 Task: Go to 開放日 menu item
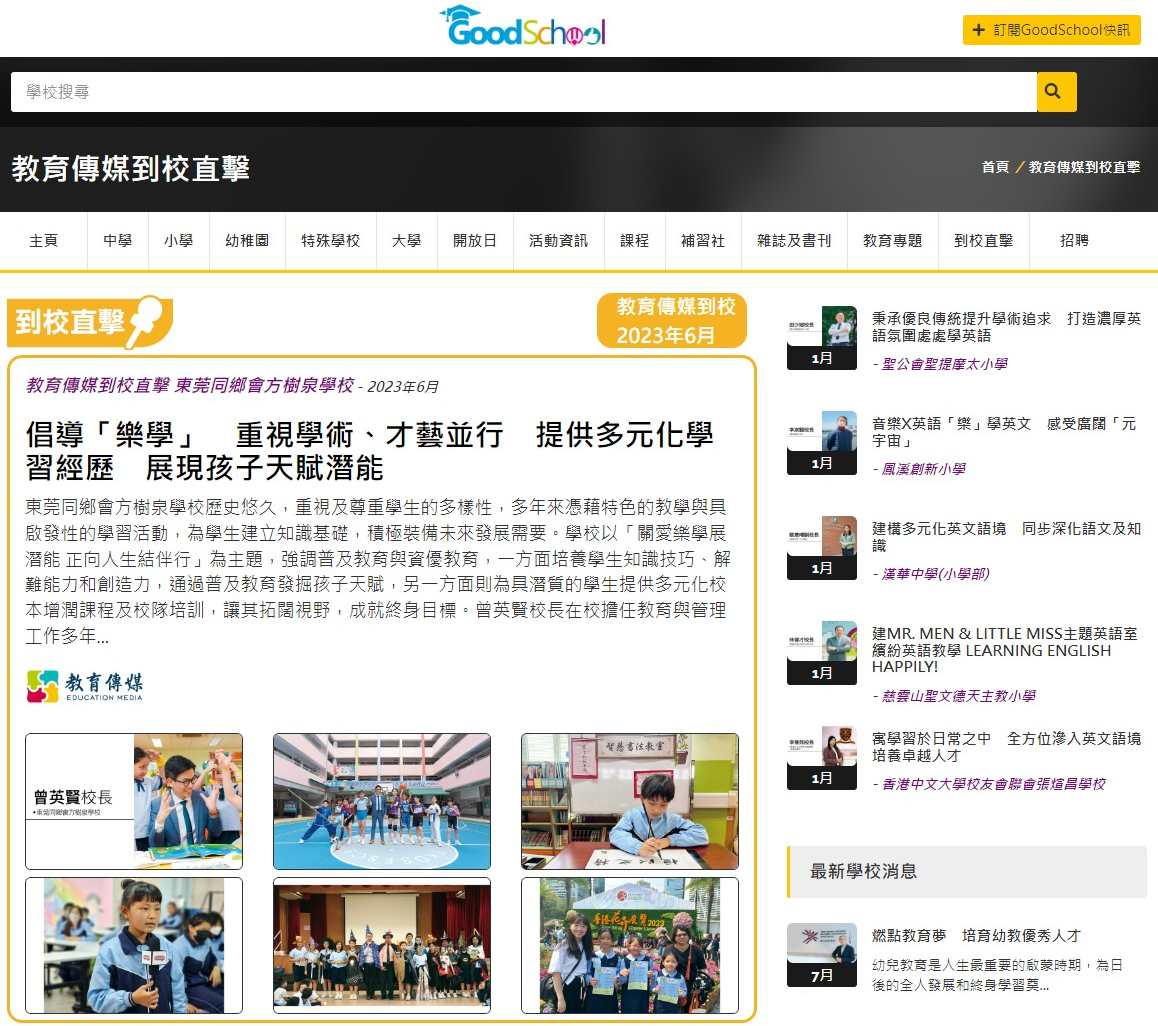pyautogui.click(x=475, y=241)
